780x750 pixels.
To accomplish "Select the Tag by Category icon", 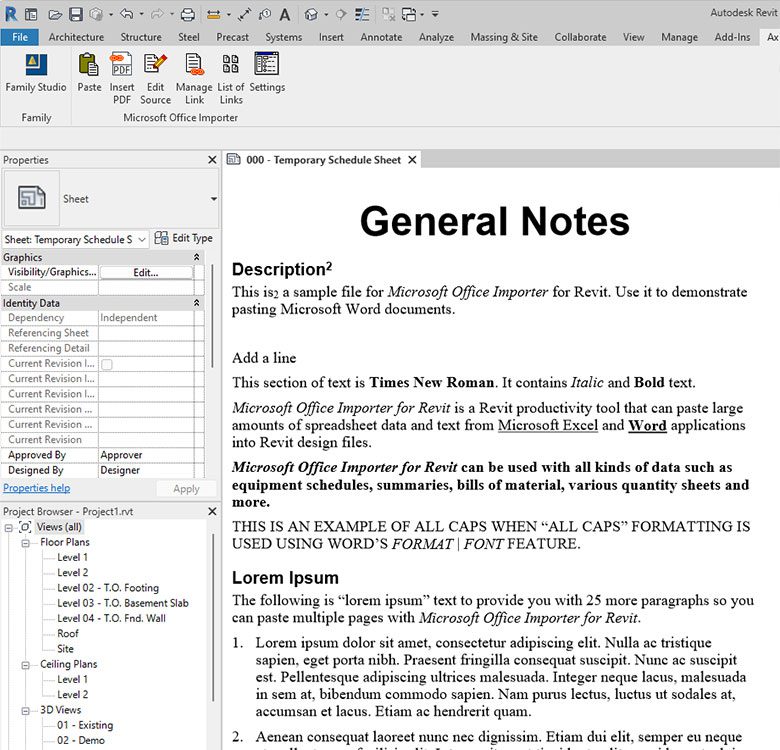I will coord(265,15).
